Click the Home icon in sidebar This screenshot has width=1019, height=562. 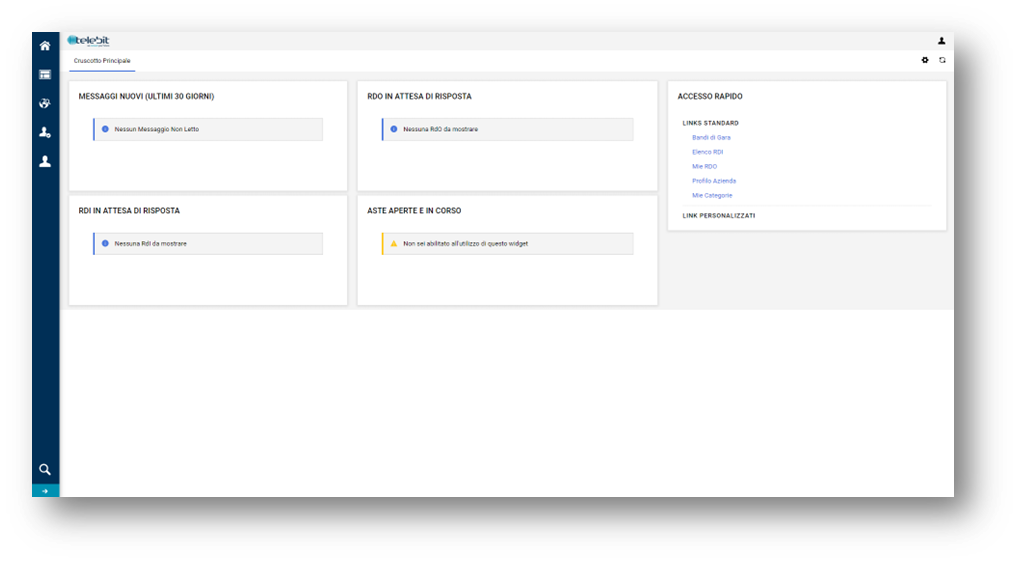(x=45, y=46)
